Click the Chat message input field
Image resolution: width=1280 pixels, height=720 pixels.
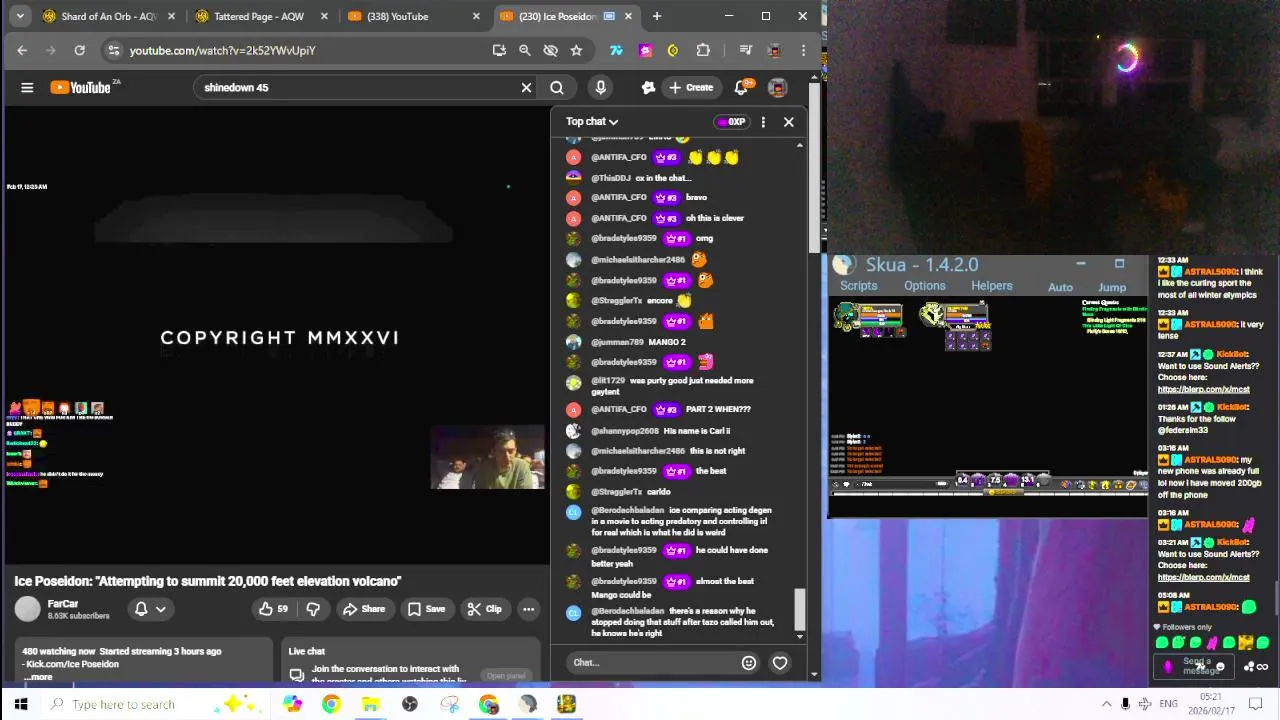click(x=652, y=662)
